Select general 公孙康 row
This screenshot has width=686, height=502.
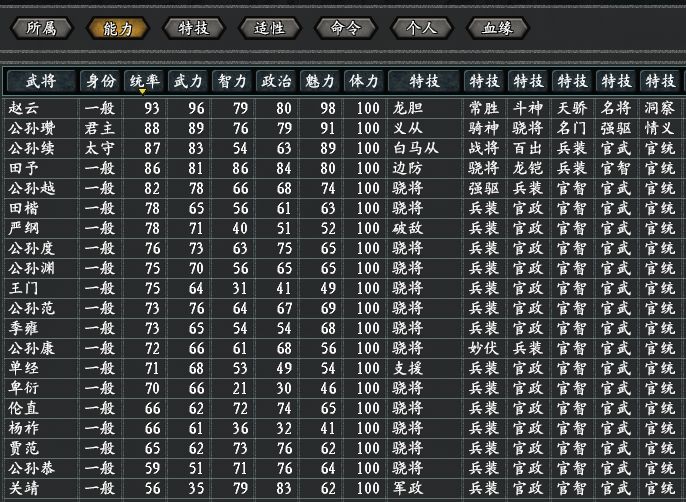343,348
